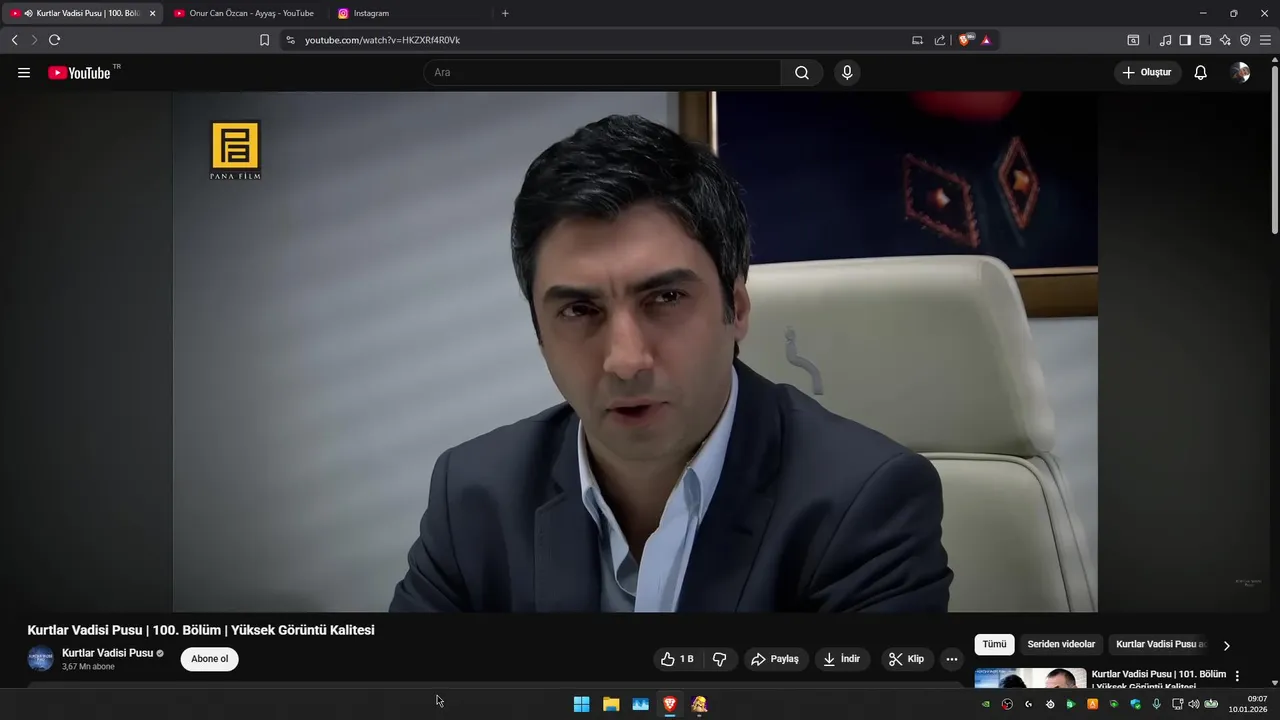Click the Brave Rewards triangle icon
The width and height of the screenshot is (1280, 720).
coord(986,40)
